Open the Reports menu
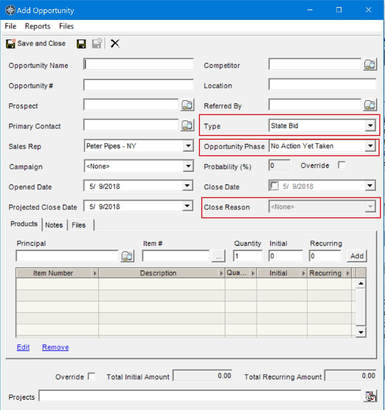385x410 pixels. tap(37, 26)
